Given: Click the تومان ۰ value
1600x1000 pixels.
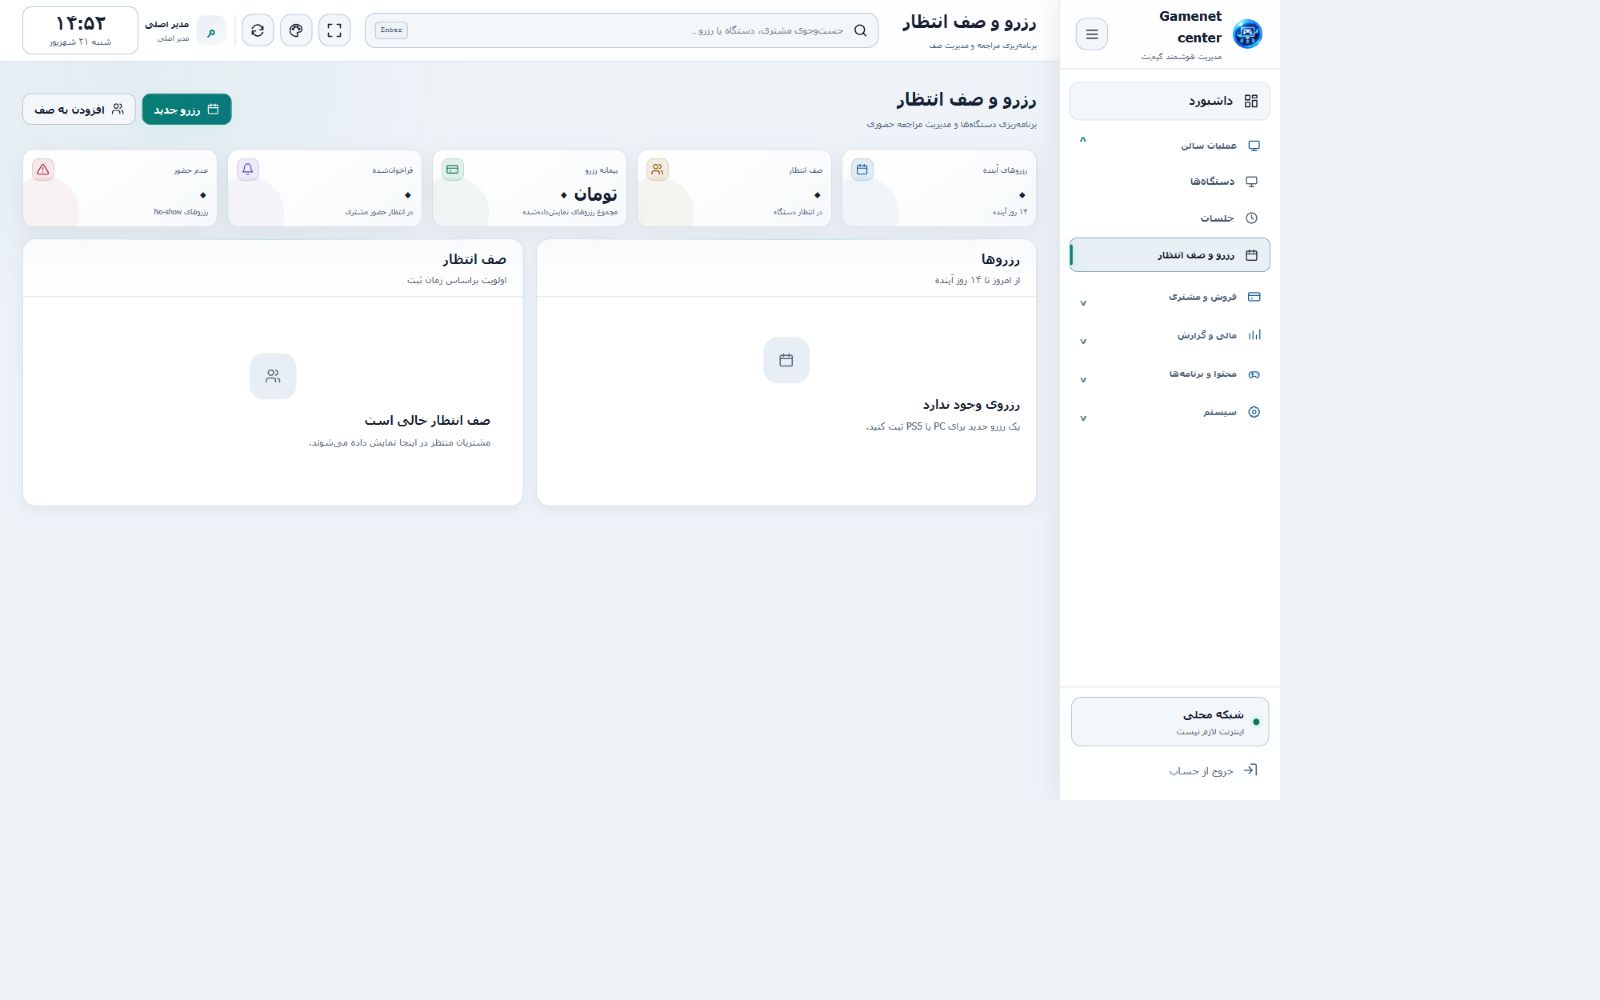Looking at the screenshot, I should [589, 194].
